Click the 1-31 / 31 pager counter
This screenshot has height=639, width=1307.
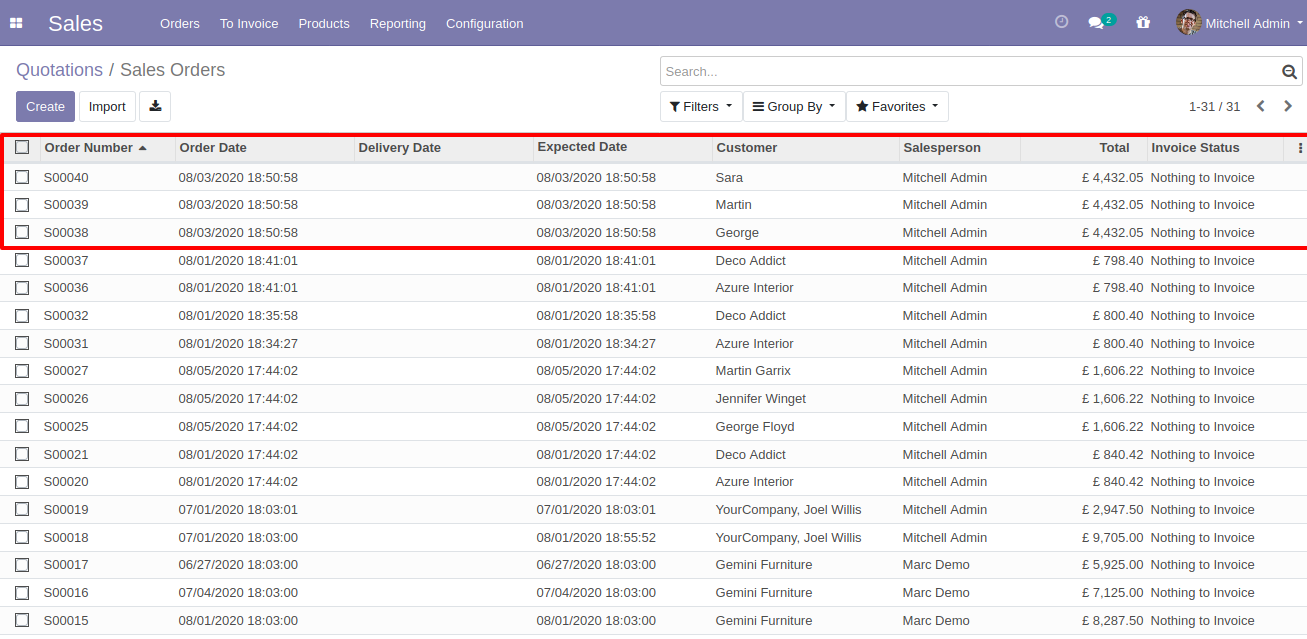click(x=1214, y=106)
